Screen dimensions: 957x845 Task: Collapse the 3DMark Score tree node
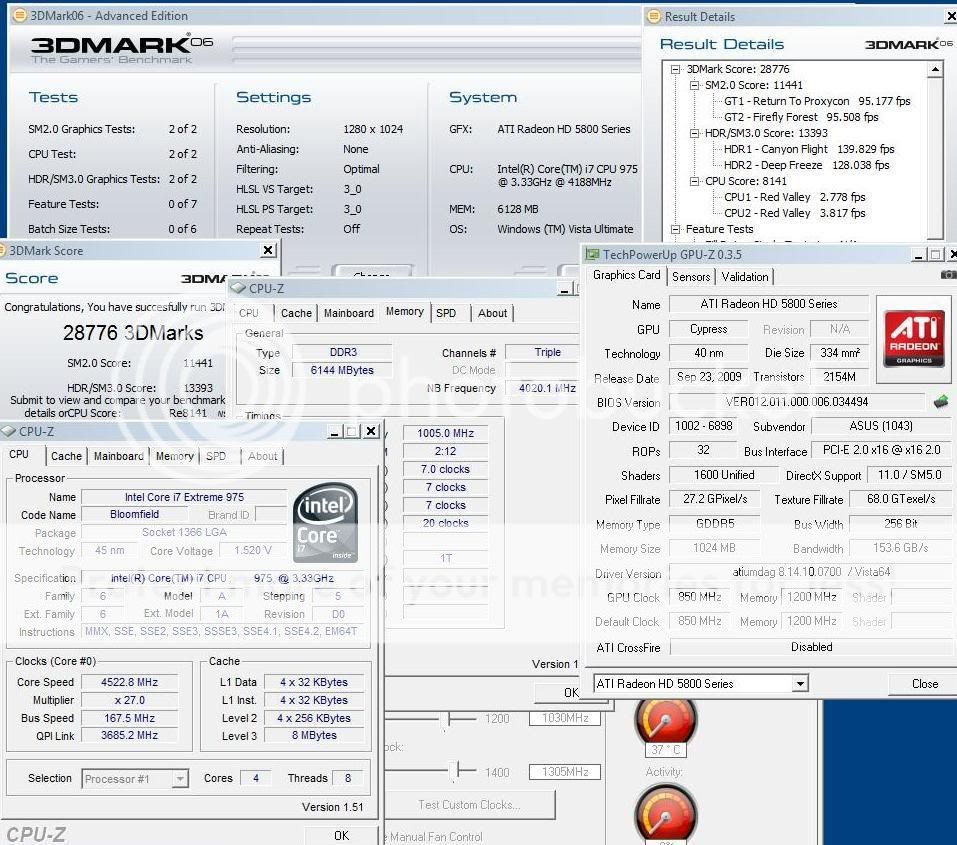[677, 70]
